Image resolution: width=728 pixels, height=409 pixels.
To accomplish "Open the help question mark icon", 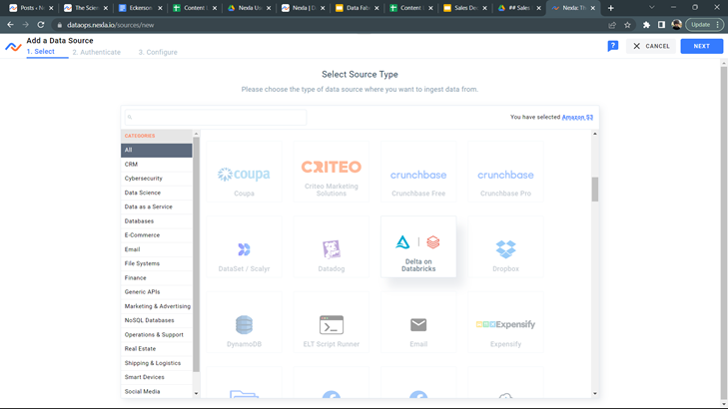I will pyautogui.click(x=613, y=46).
